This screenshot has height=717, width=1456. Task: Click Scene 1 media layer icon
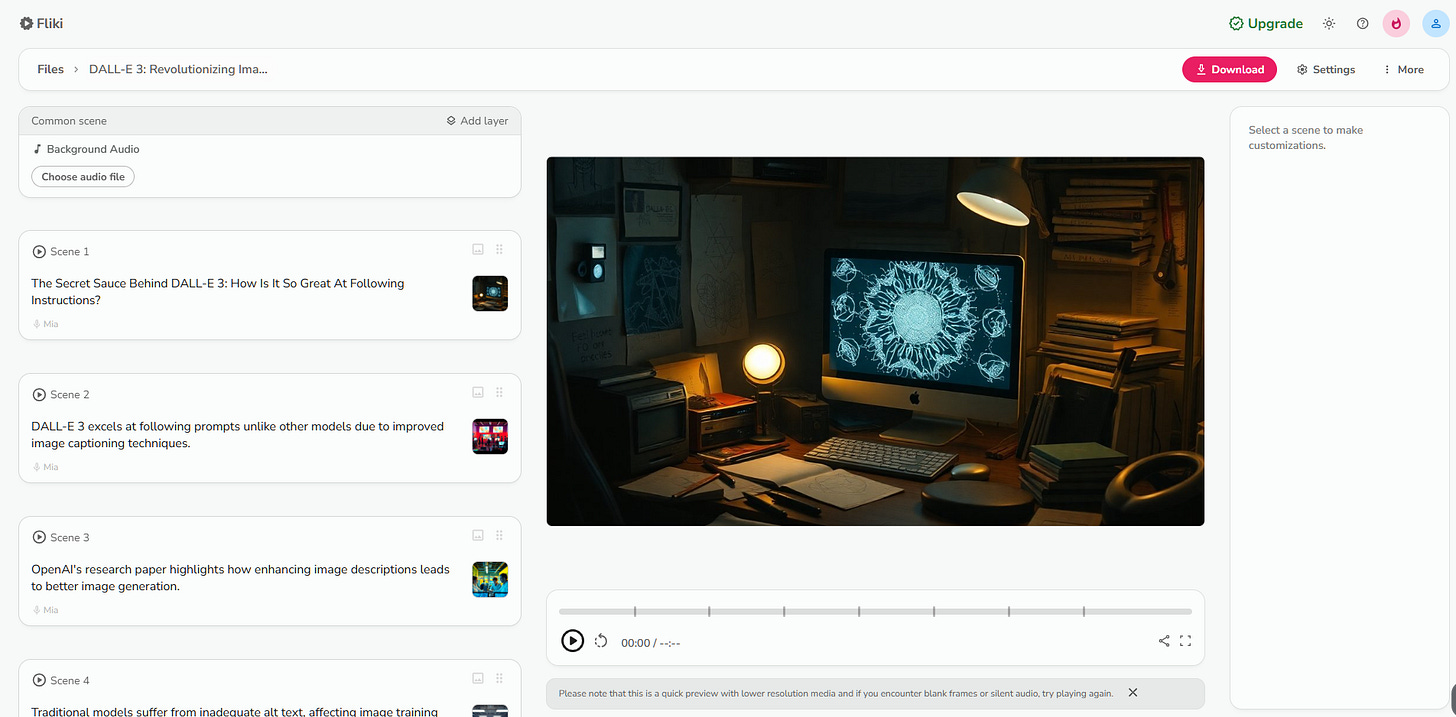(x=478, y=250)
